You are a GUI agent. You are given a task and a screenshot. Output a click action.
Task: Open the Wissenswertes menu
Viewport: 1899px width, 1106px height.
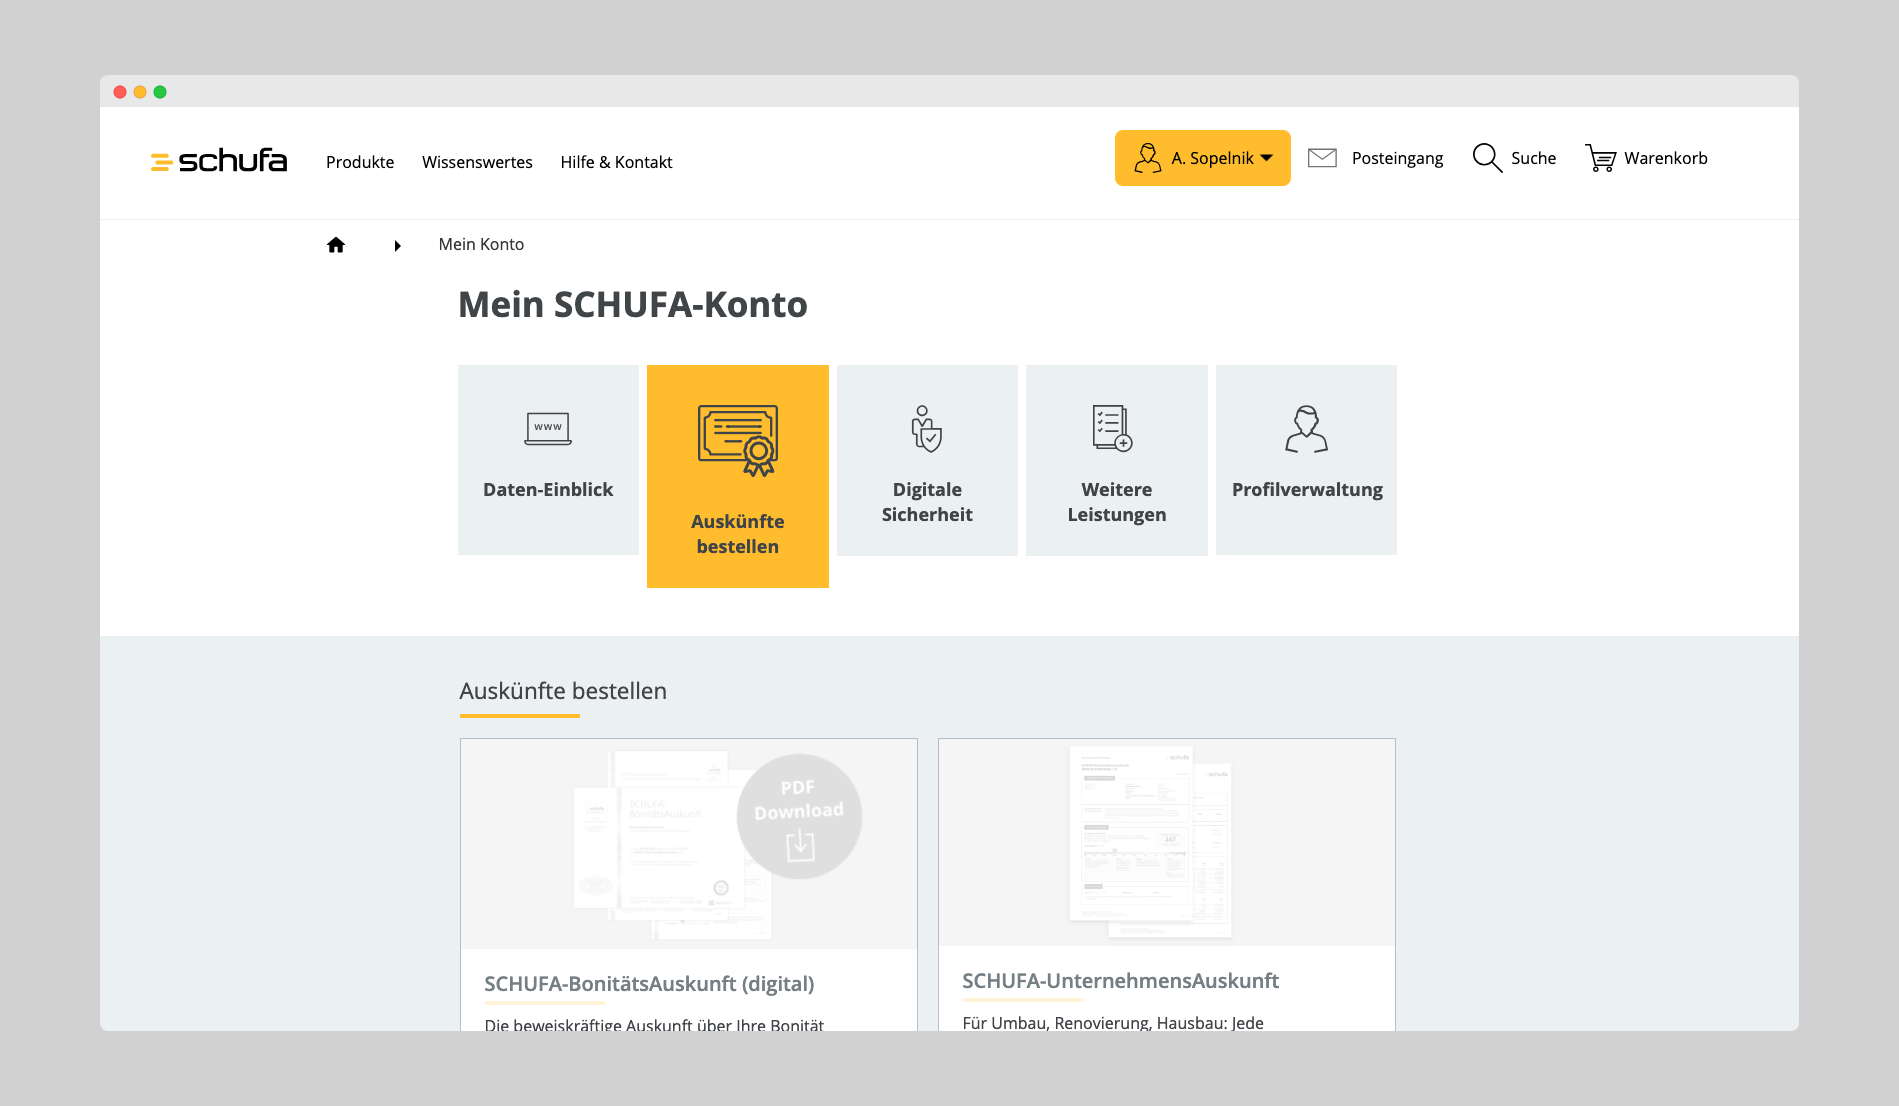click(x=477, y=162)
